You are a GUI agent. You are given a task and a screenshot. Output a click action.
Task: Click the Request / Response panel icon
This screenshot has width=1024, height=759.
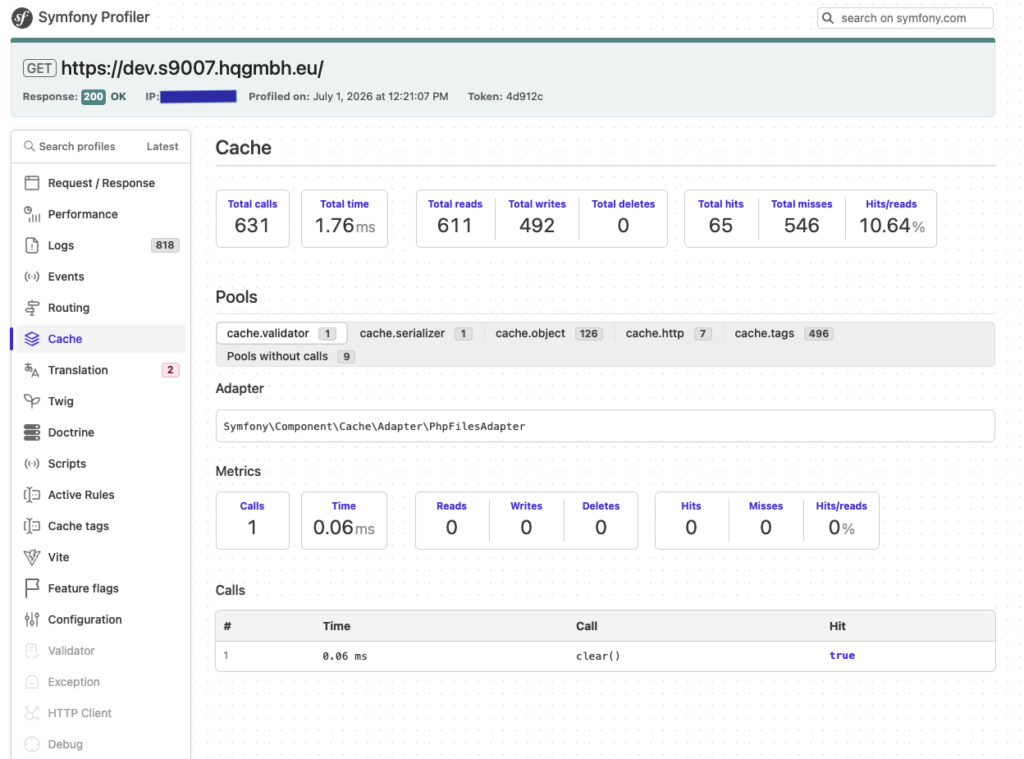point(31,183)
